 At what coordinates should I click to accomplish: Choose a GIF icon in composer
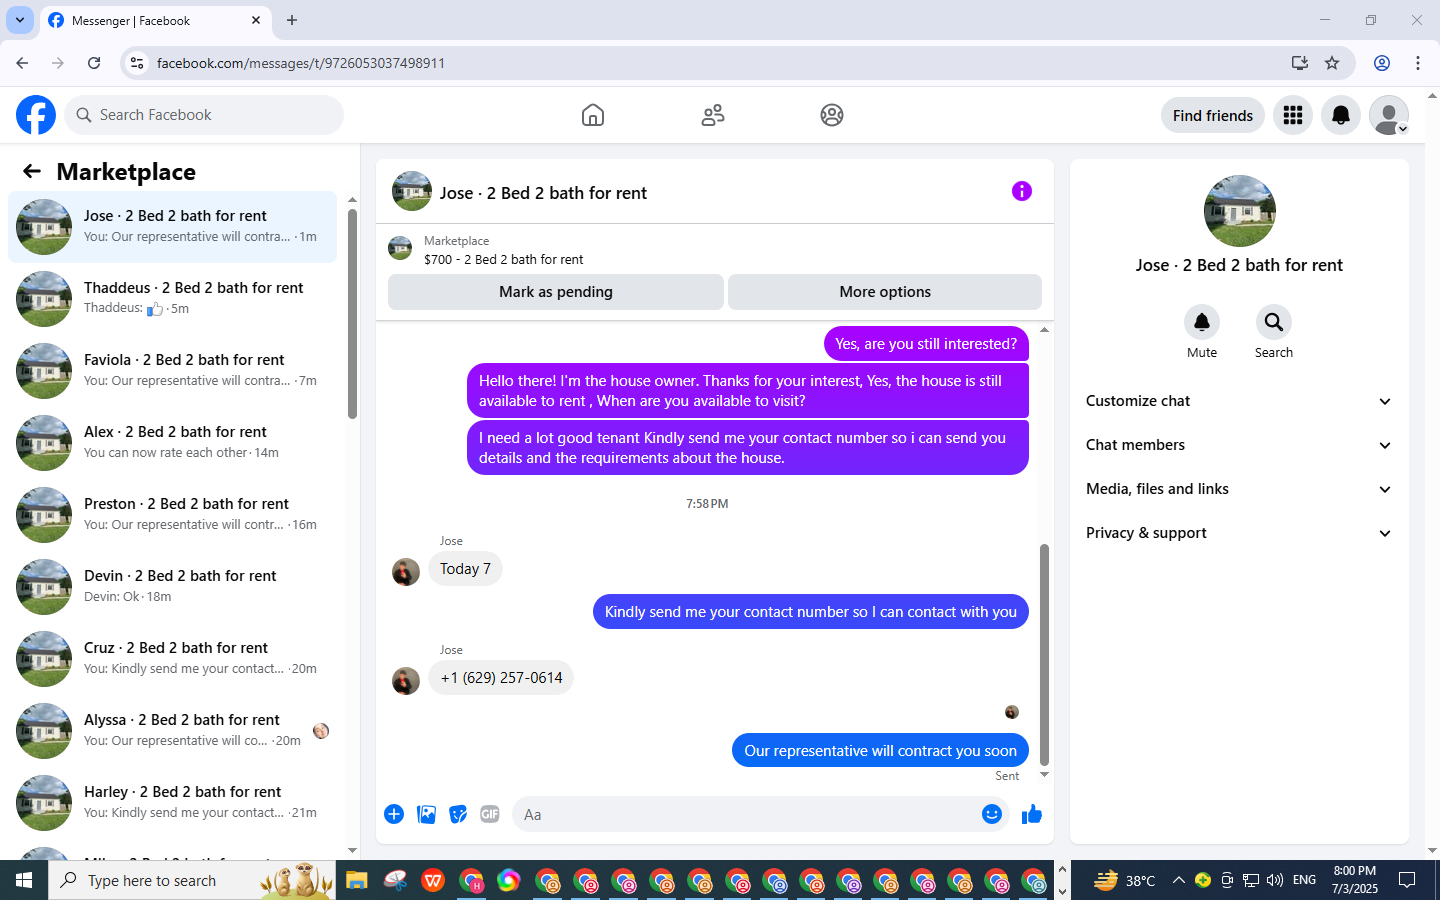coord(489,814)
